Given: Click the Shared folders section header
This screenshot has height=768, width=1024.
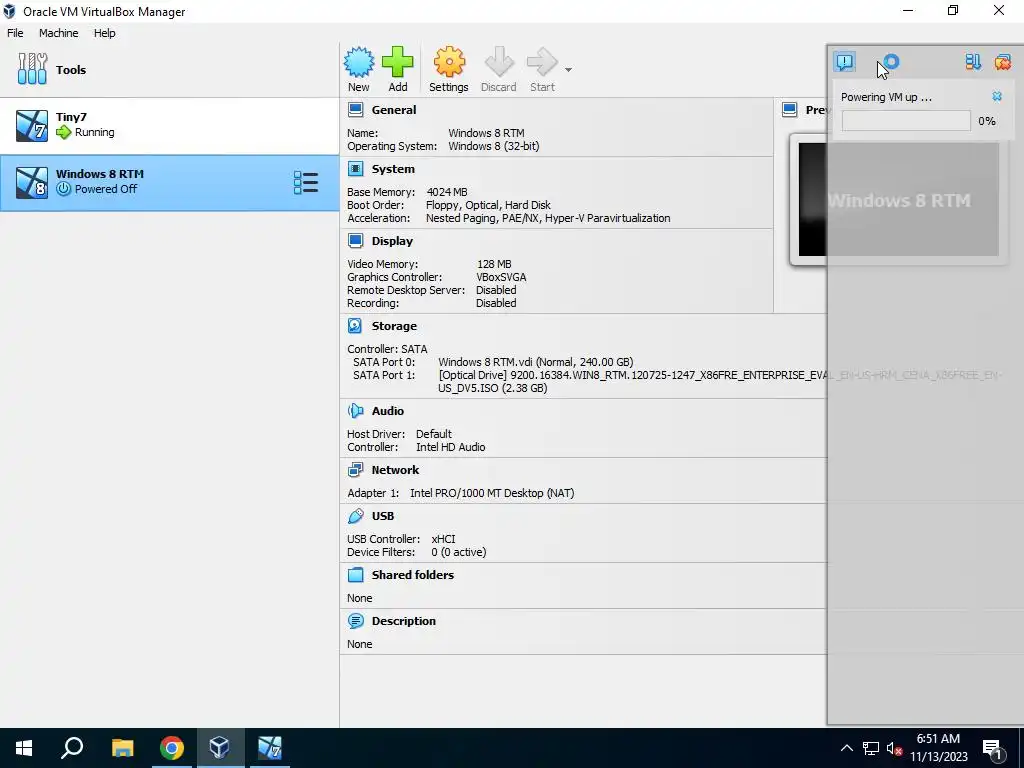Looking at the screenshot, I should 413,575.
